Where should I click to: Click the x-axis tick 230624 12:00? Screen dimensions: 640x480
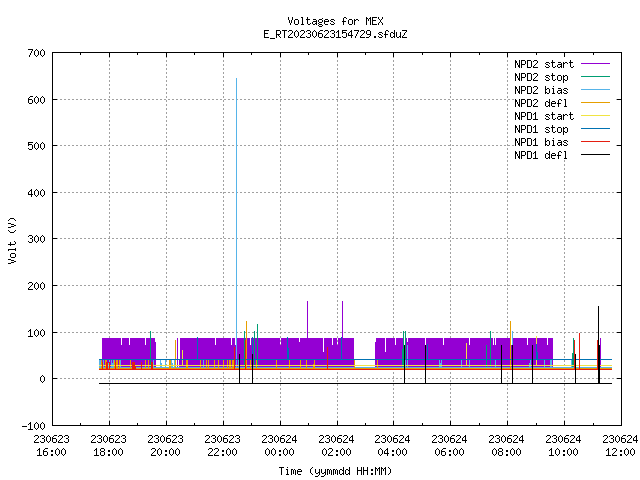coord(620,446)
